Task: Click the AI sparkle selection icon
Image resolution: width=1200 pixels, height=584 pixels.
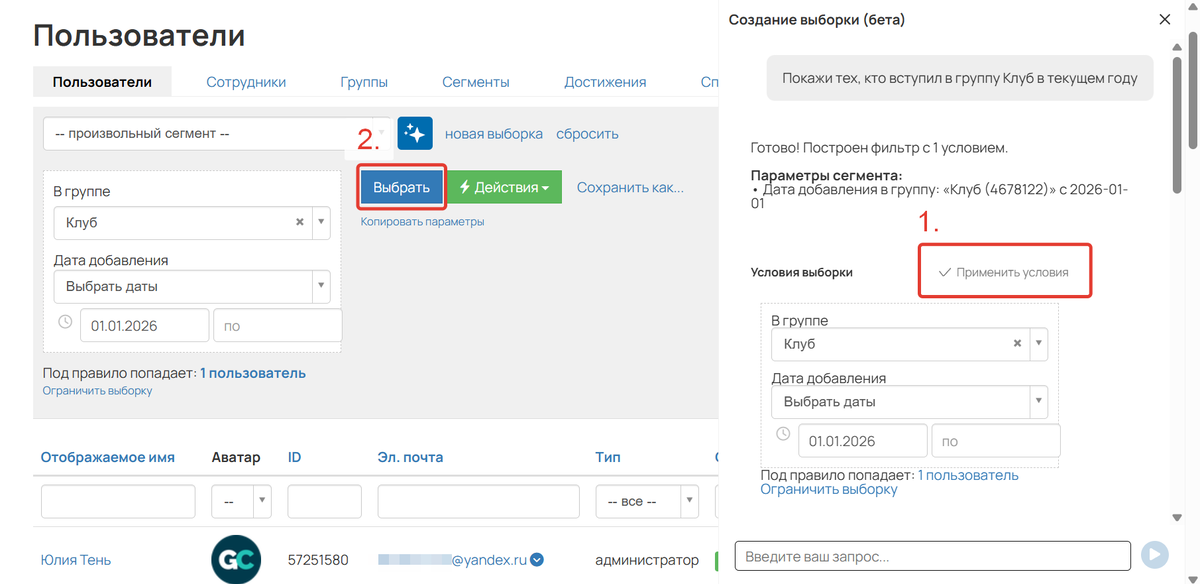Action: tap(415, 133)
